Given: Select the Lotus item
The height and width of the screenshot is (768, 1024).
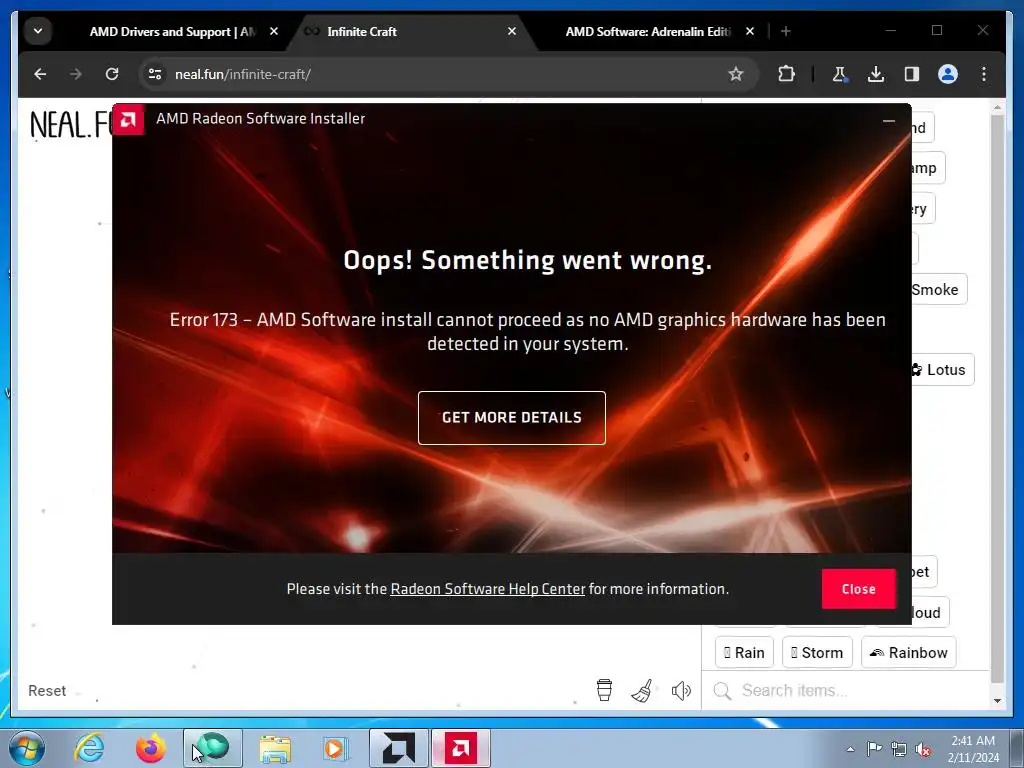Looking at the screenshot, I should [942, 370].
